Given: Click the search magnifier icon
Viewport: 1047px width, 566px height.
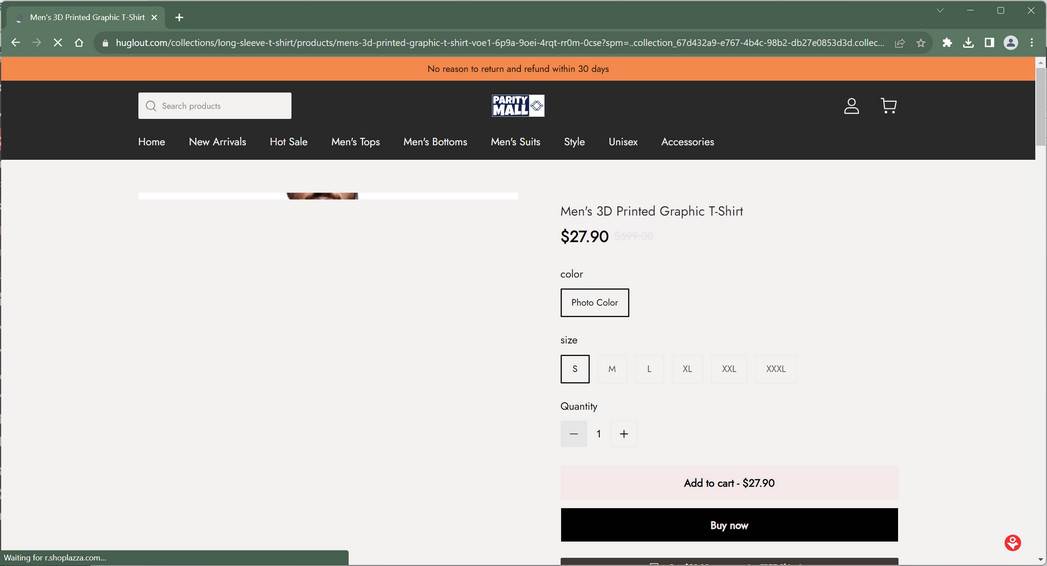Looking at the screenshot, I should point(151,106).
